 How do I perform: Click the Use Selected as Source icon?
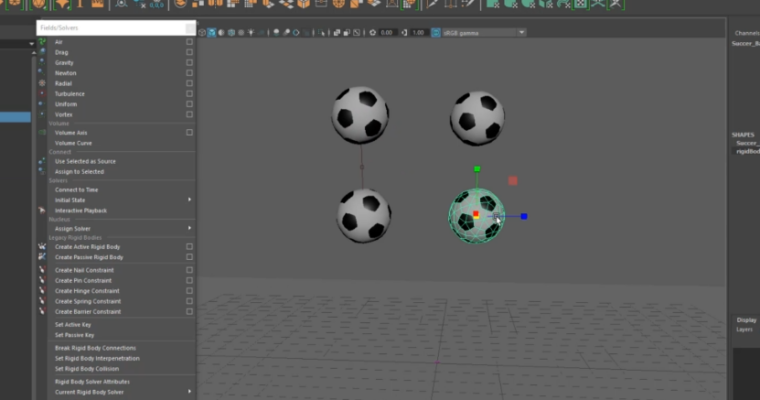[42, 161]
